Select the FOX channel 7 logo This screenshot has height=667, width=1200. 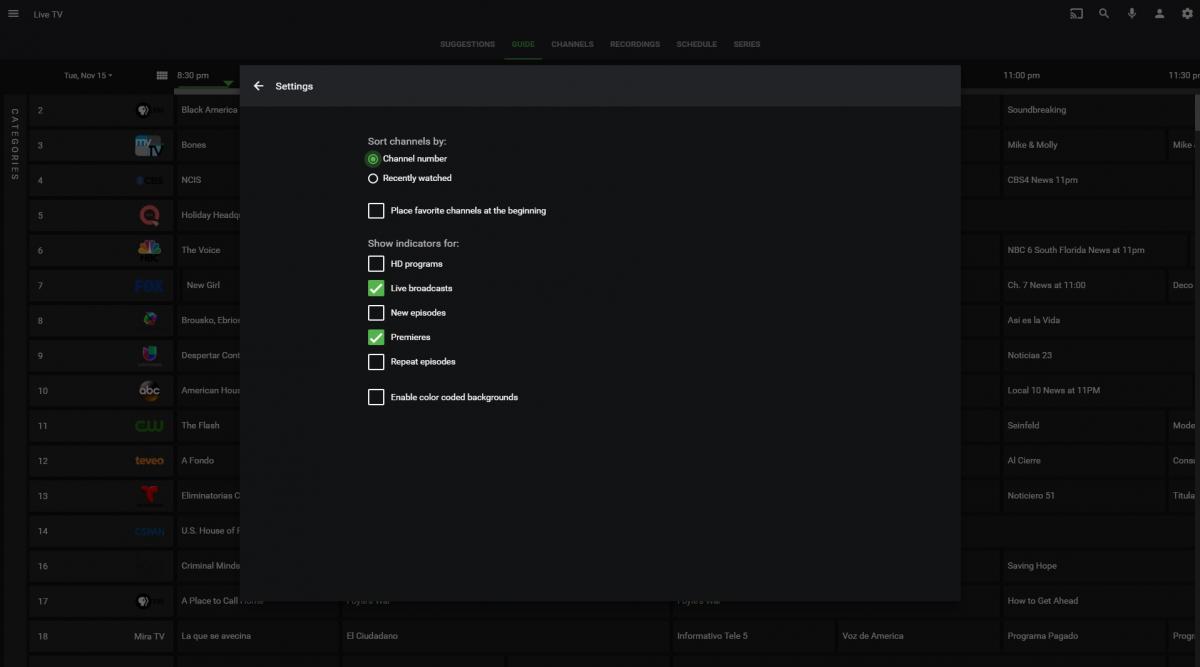(149, 286)
